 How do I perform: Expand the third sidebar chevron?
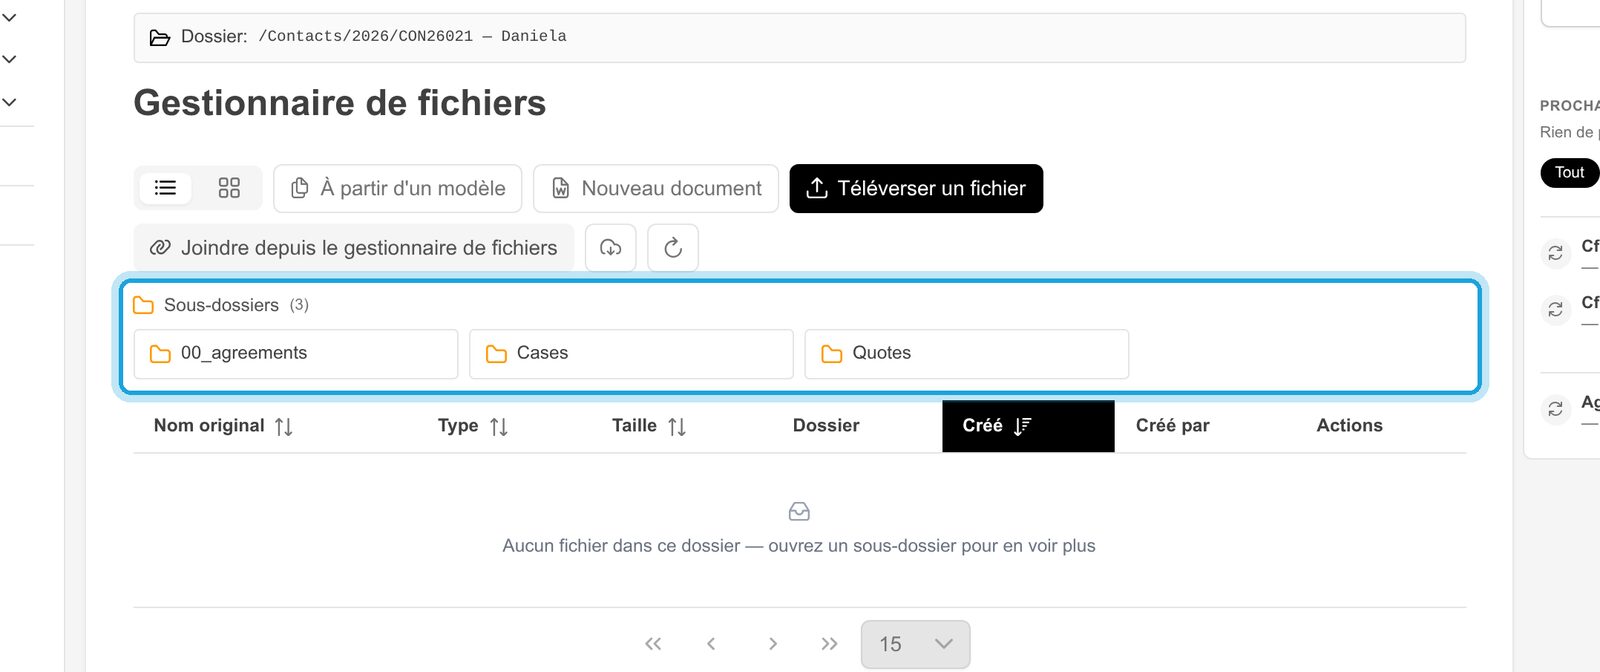click(10, 102)
